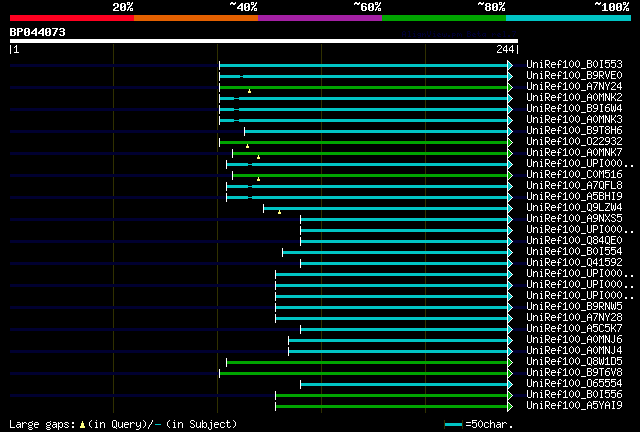Open the UniRef100_Q41592 hit label
This screenshot has width=640, height=432.
click(x=574, y=263)
